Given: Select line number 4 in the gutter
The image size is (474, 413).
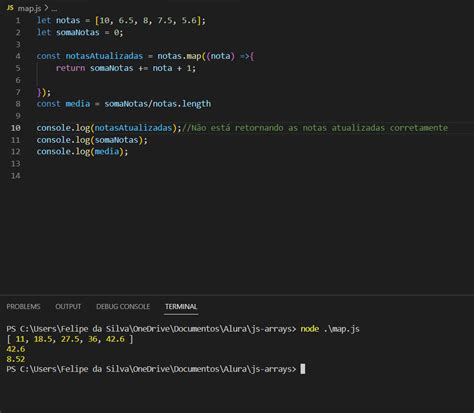Looking at the screenshot, I should coord(18,56).
